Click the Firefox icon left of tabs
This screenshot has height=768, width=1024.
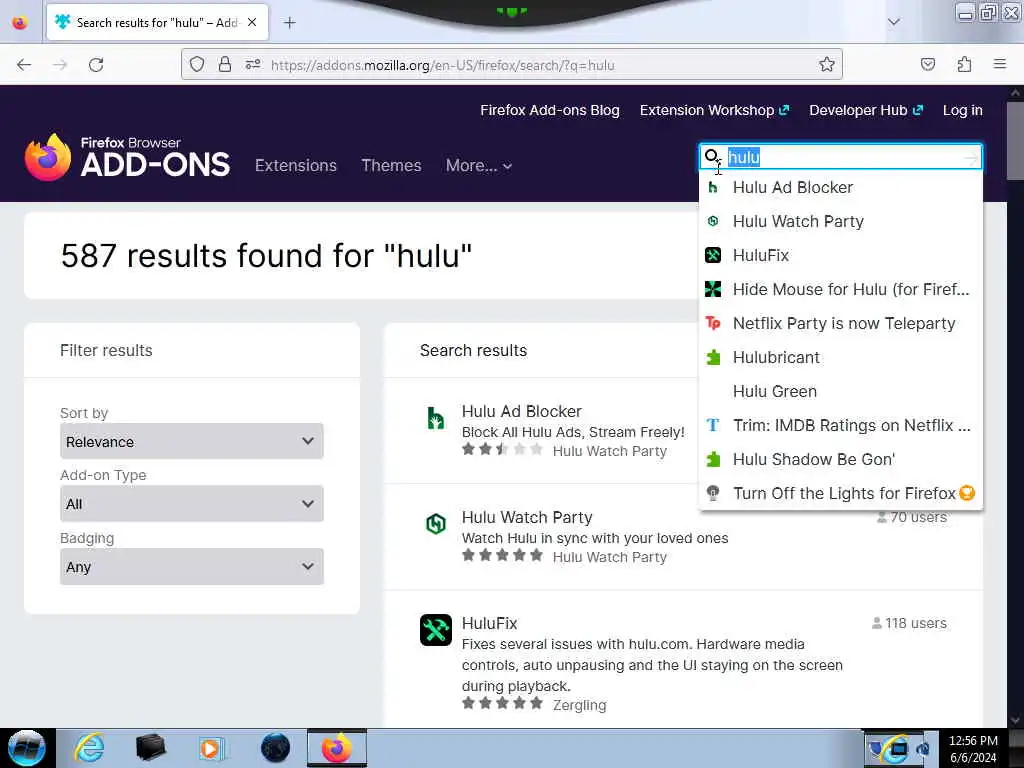point(20,23)
